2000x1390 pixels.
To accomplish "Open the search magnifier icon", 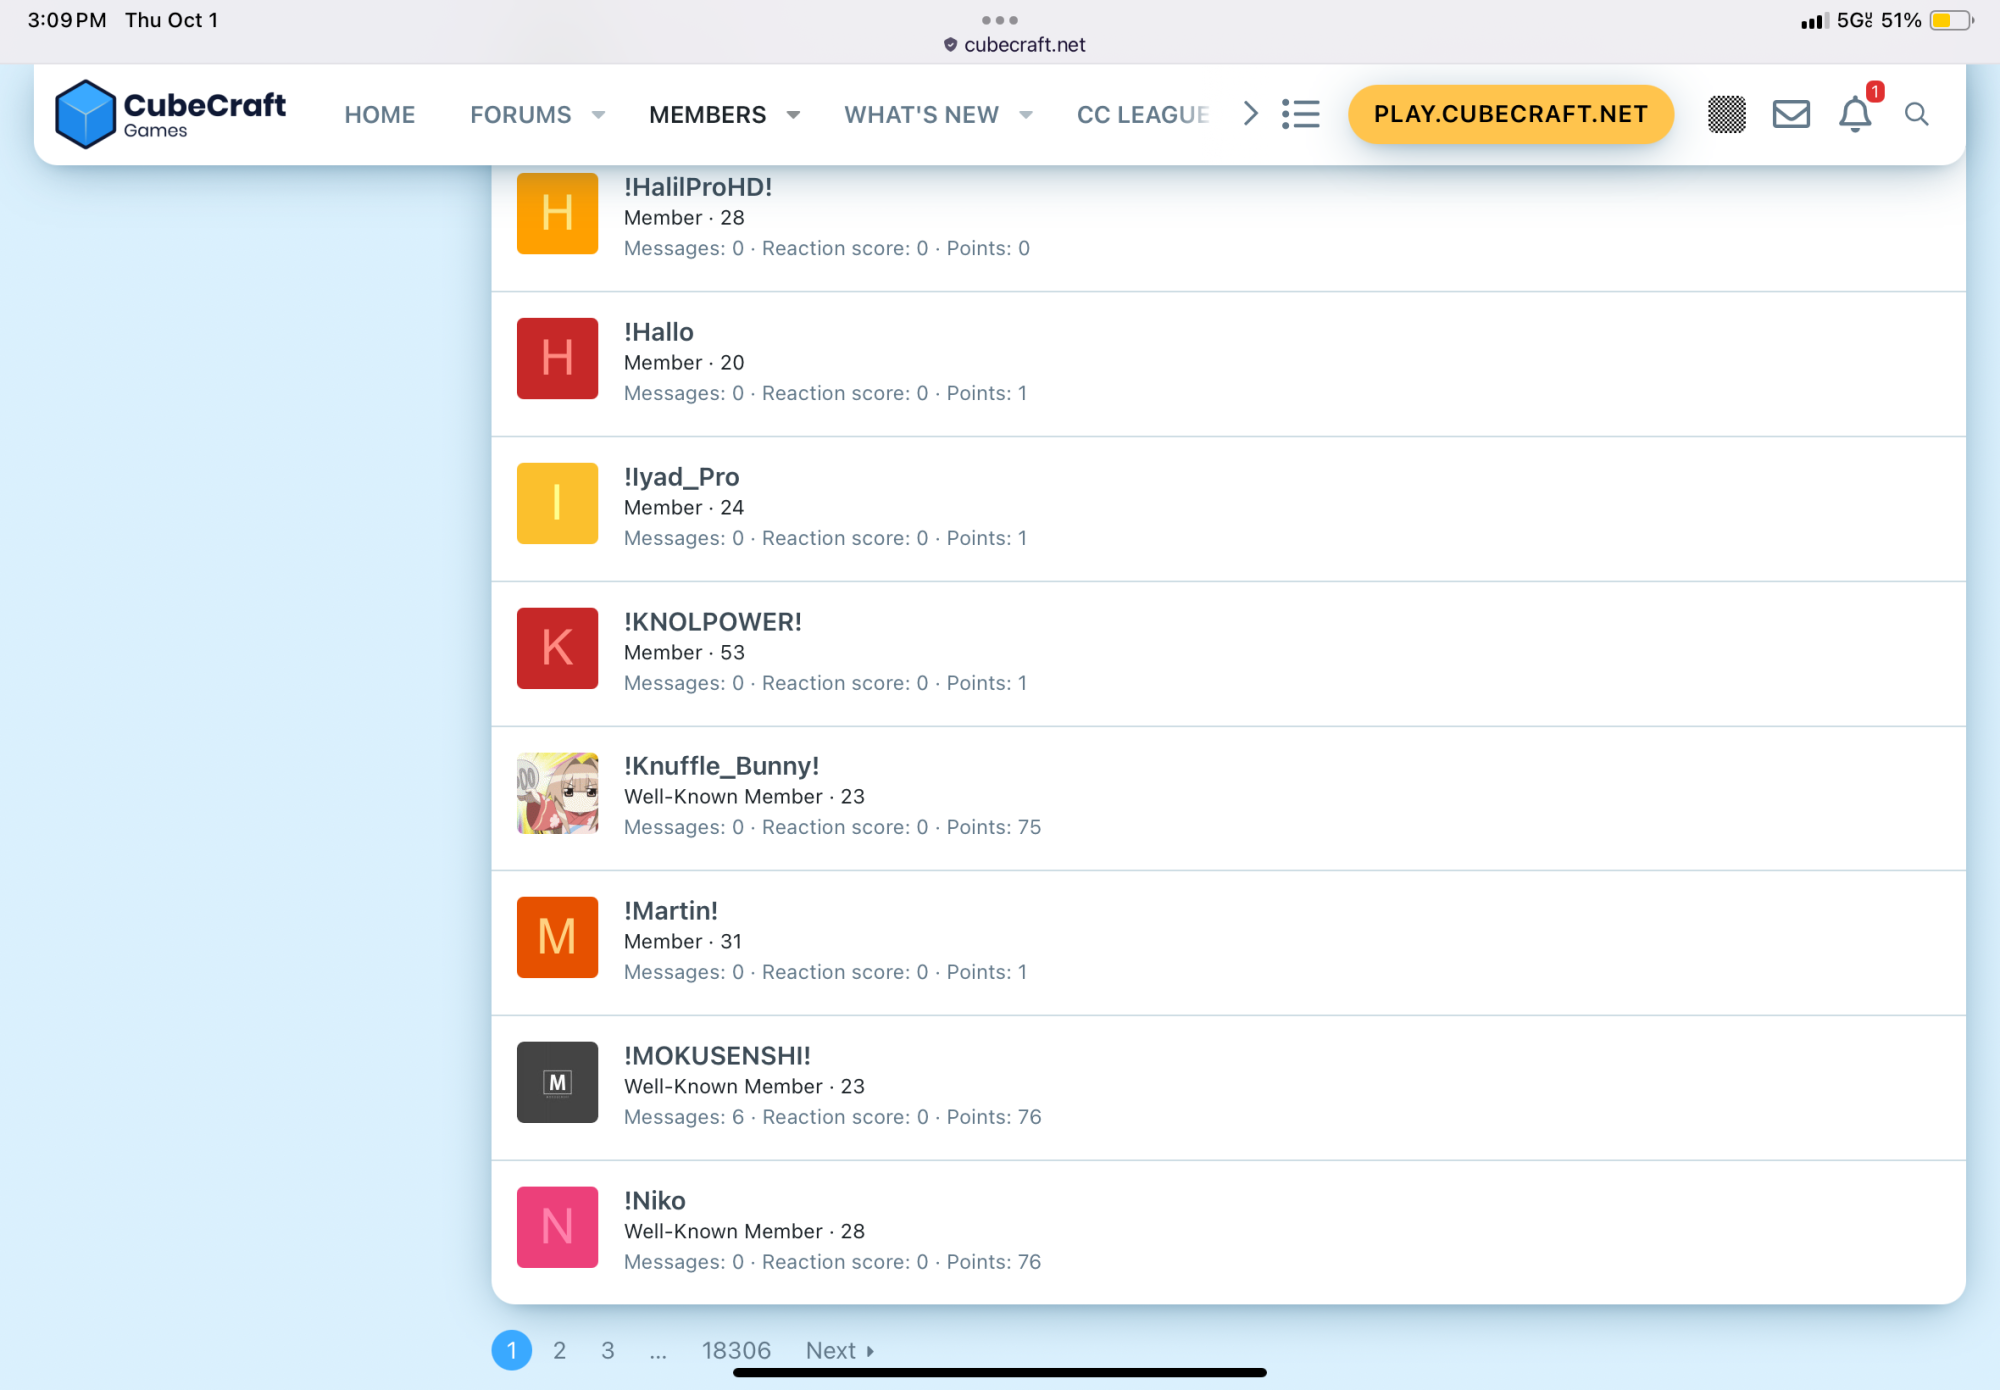I will [1916, 114].
